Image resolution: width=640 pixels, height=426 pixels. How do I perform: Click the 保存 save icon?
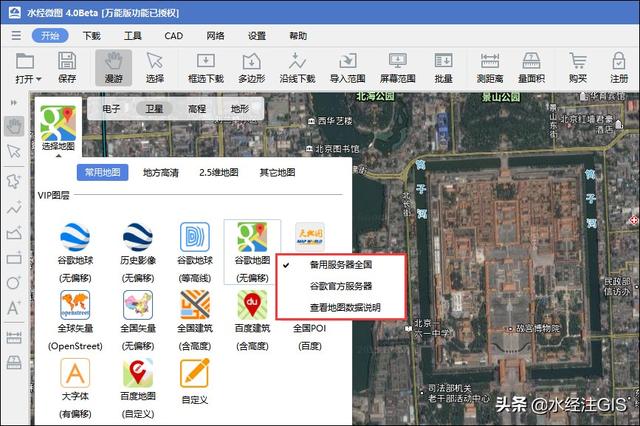(x=67, y=68)
